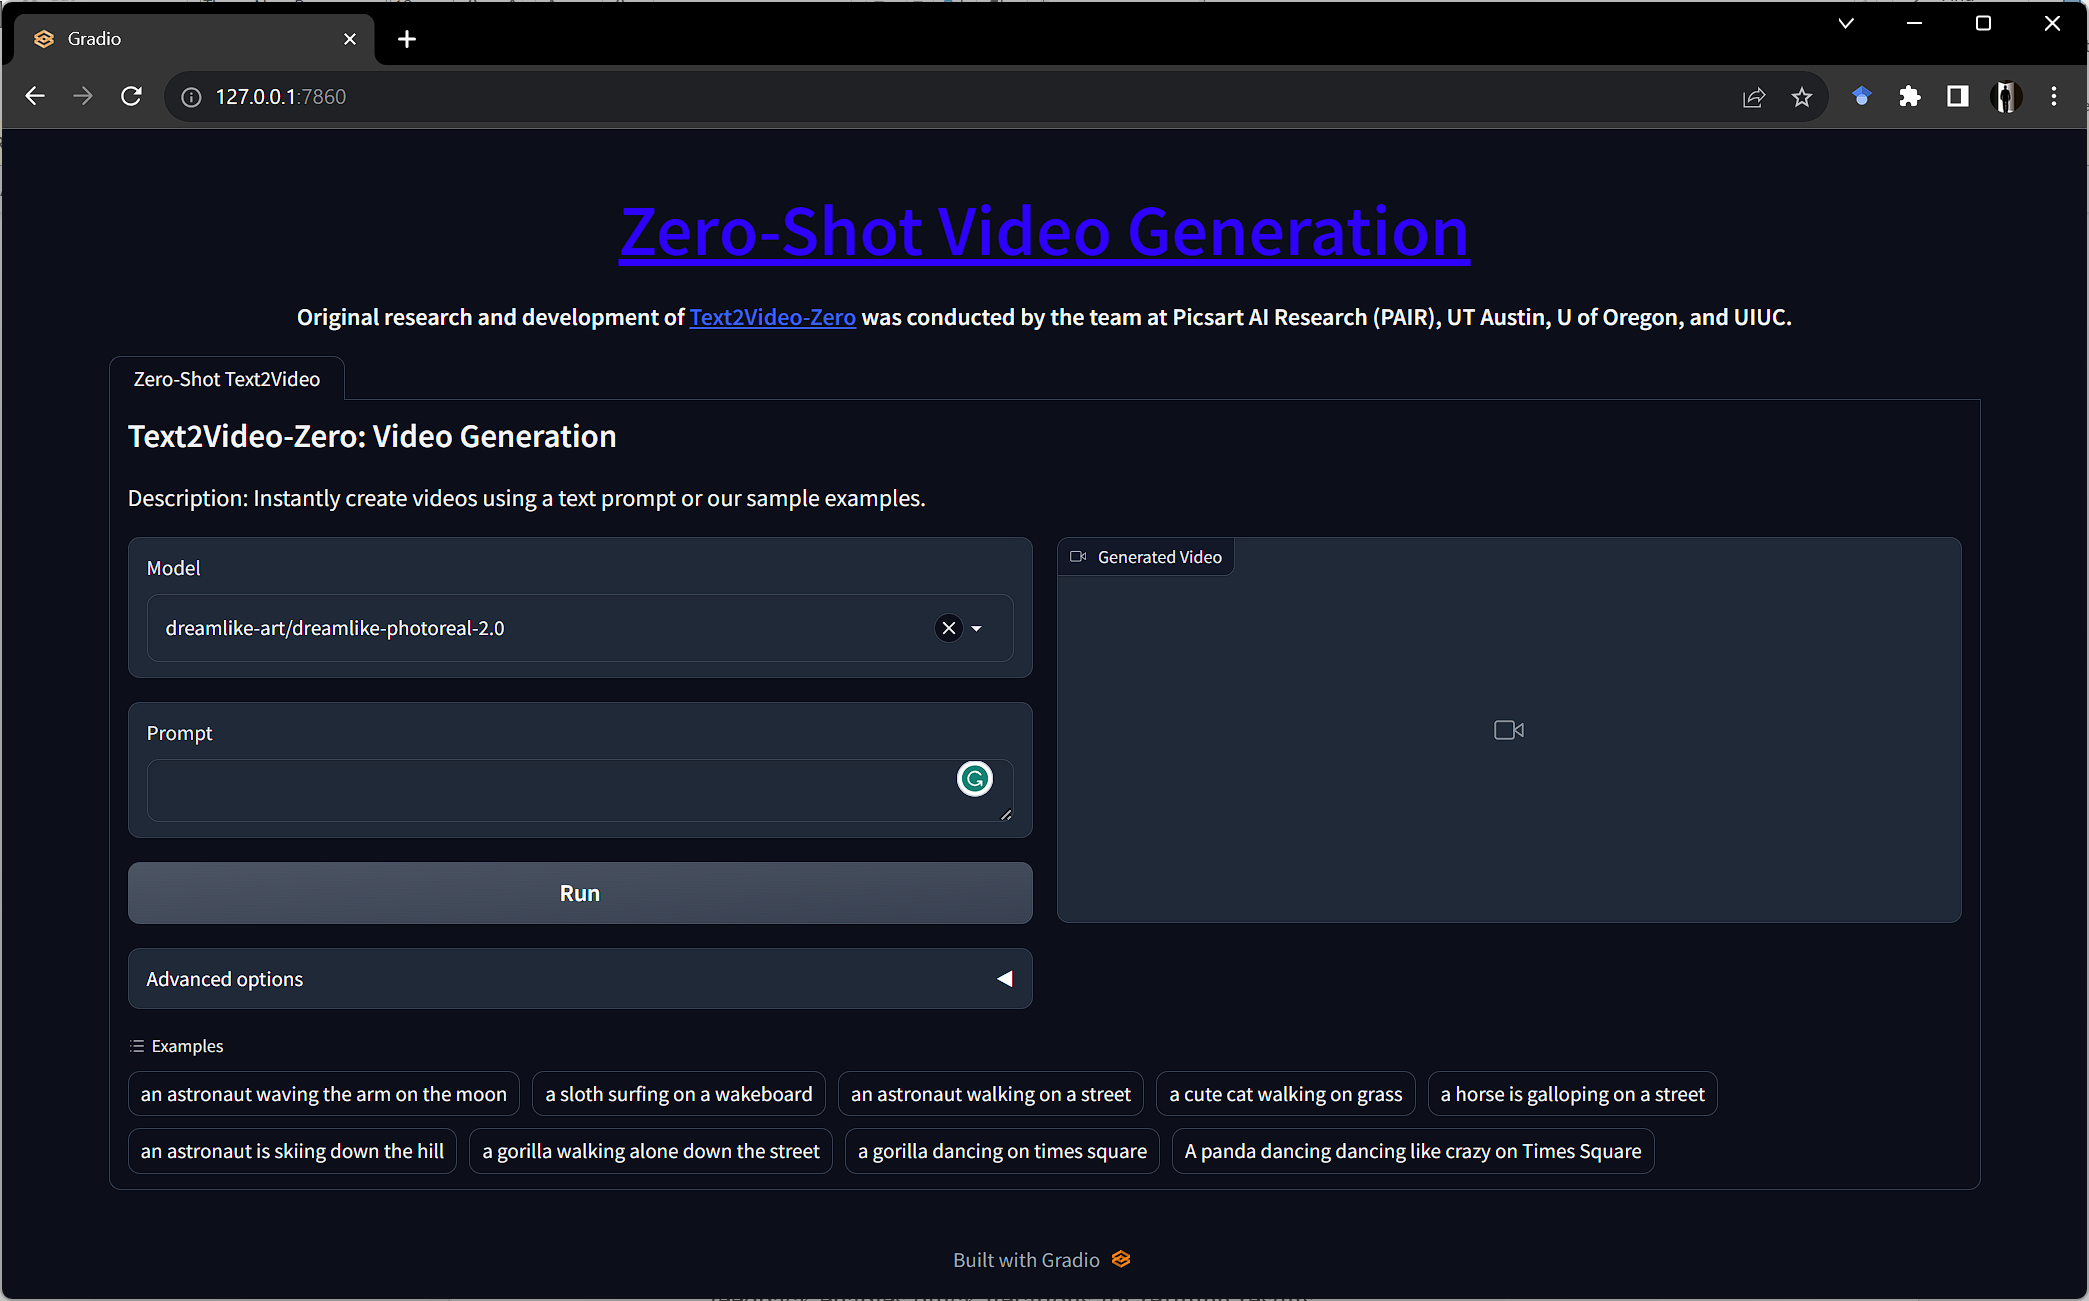Open the Model dropdown arrow
This screenshot has height=1301, width=2089.
point(977,629)
